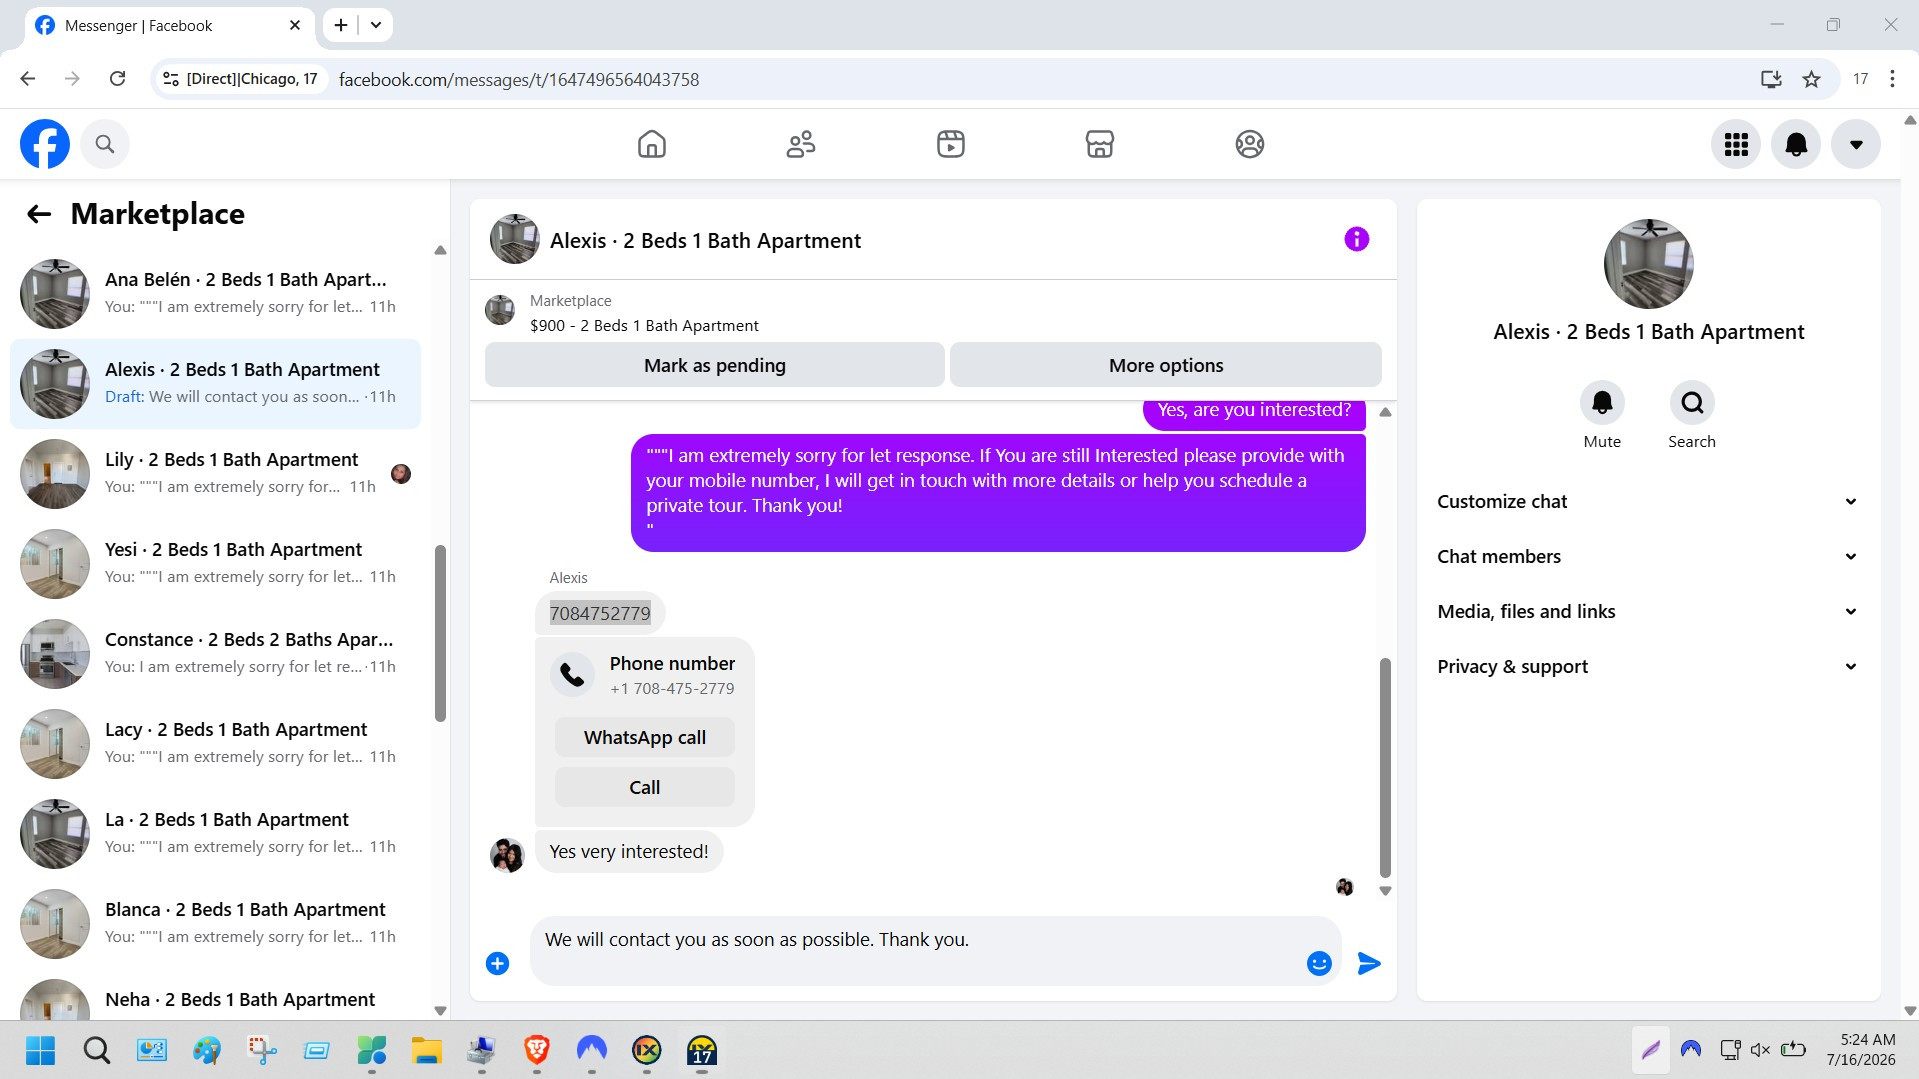Click the back arrow next to Marketplace
The height and width of the screenshot is (1079, 1919).
(x=39, y=214)
